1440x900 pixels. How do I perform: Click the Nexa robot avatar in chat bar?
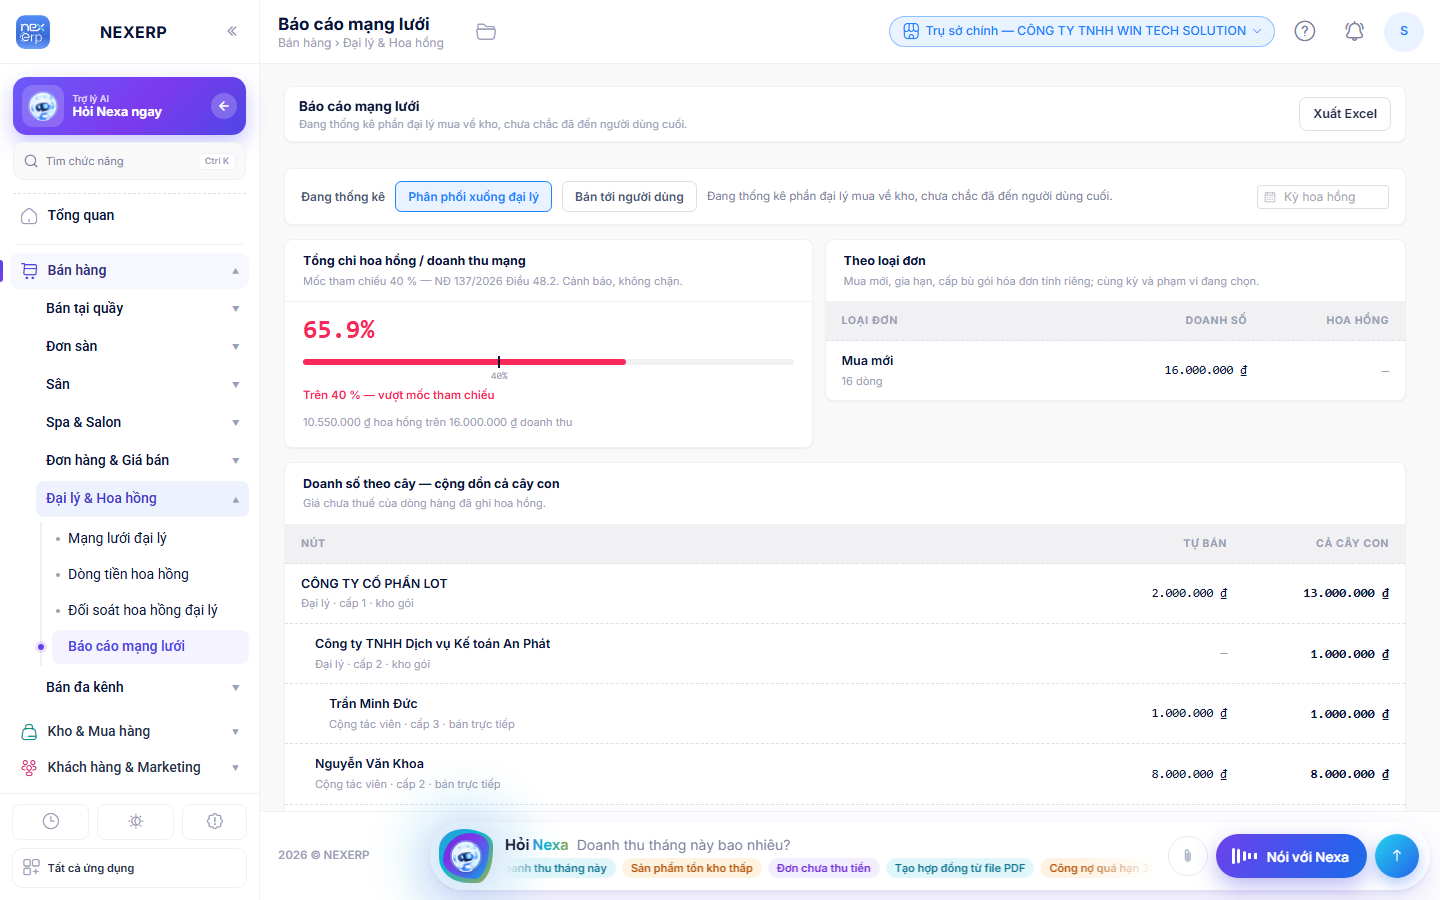click(x=466, y=856)
